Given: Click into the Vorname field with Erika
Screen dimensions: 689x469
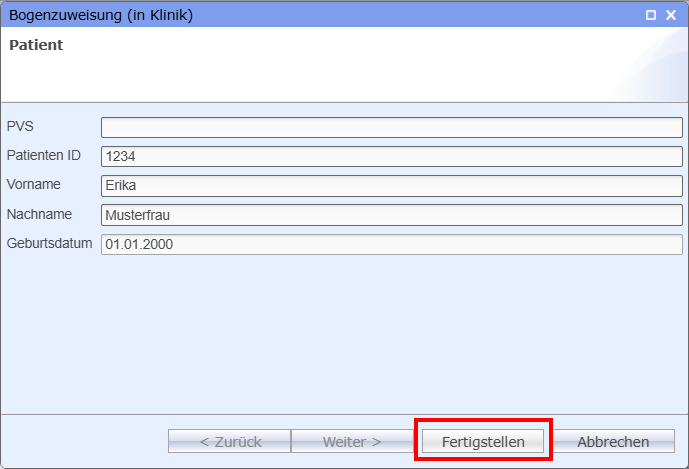Looking at the screenshot, I should pyautogui.click(x=392, y=185).
